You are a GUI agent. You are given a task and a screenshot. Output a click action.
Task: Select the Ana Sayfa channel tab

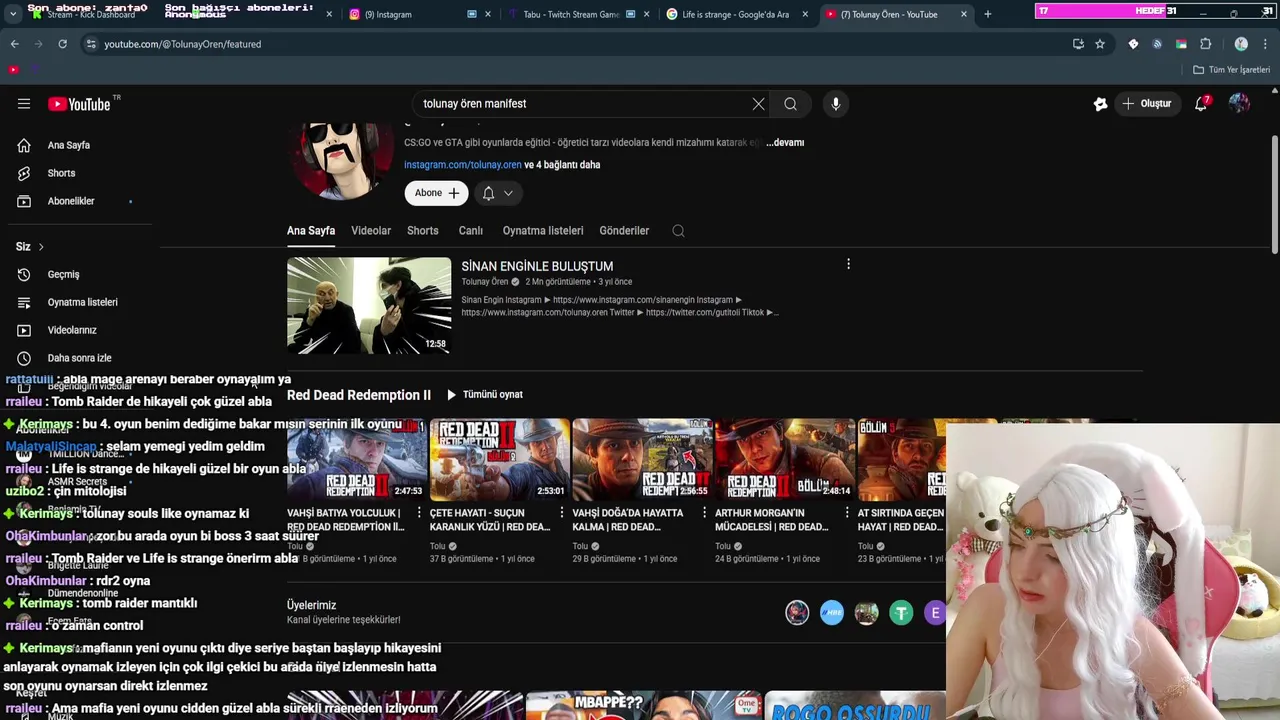(x=311, y=231)
